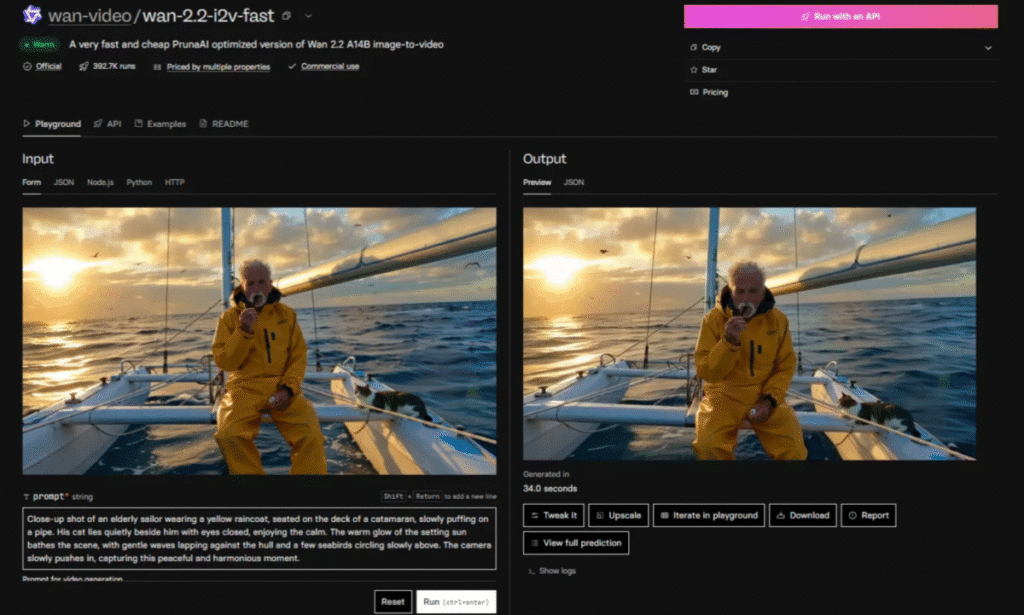Click the wan-video model logo icon
The image size is (1024, 615).
[32, 16]
